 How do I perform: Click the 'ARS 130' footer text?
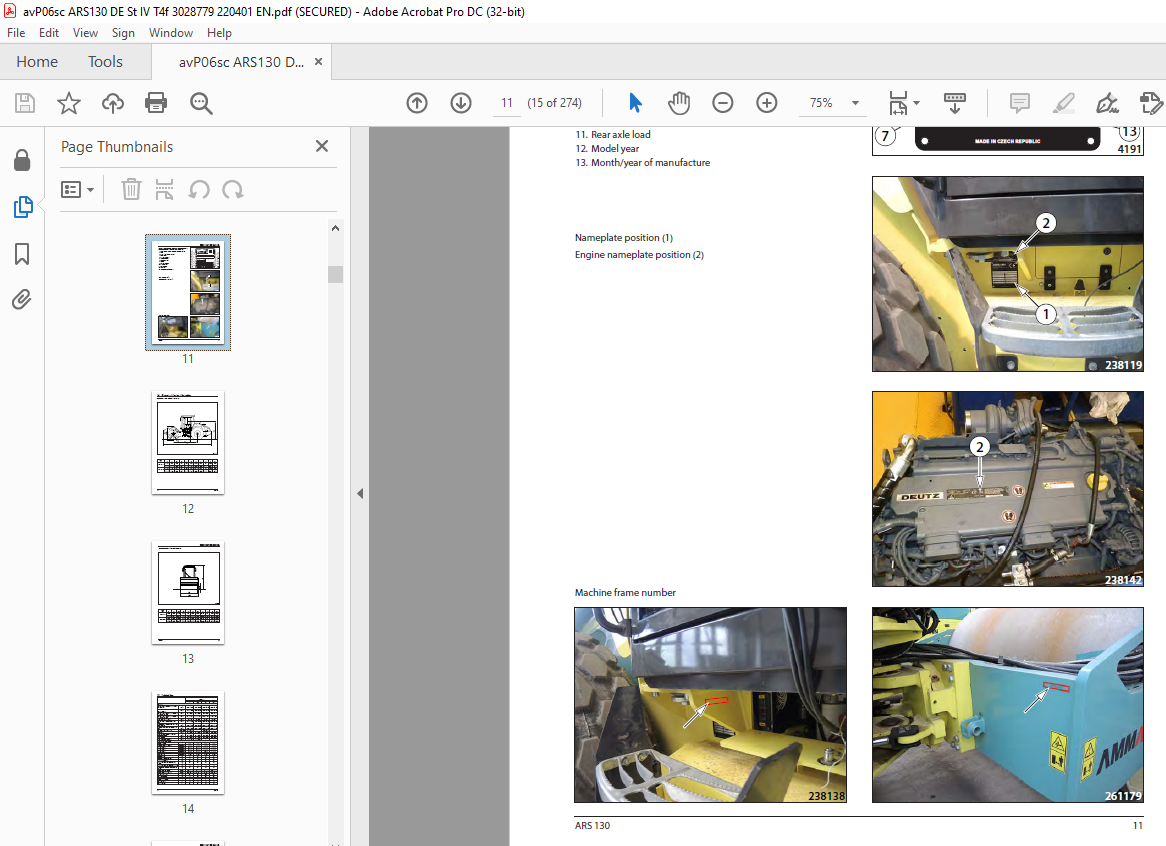pyautogui.click(x=592, y=825)
